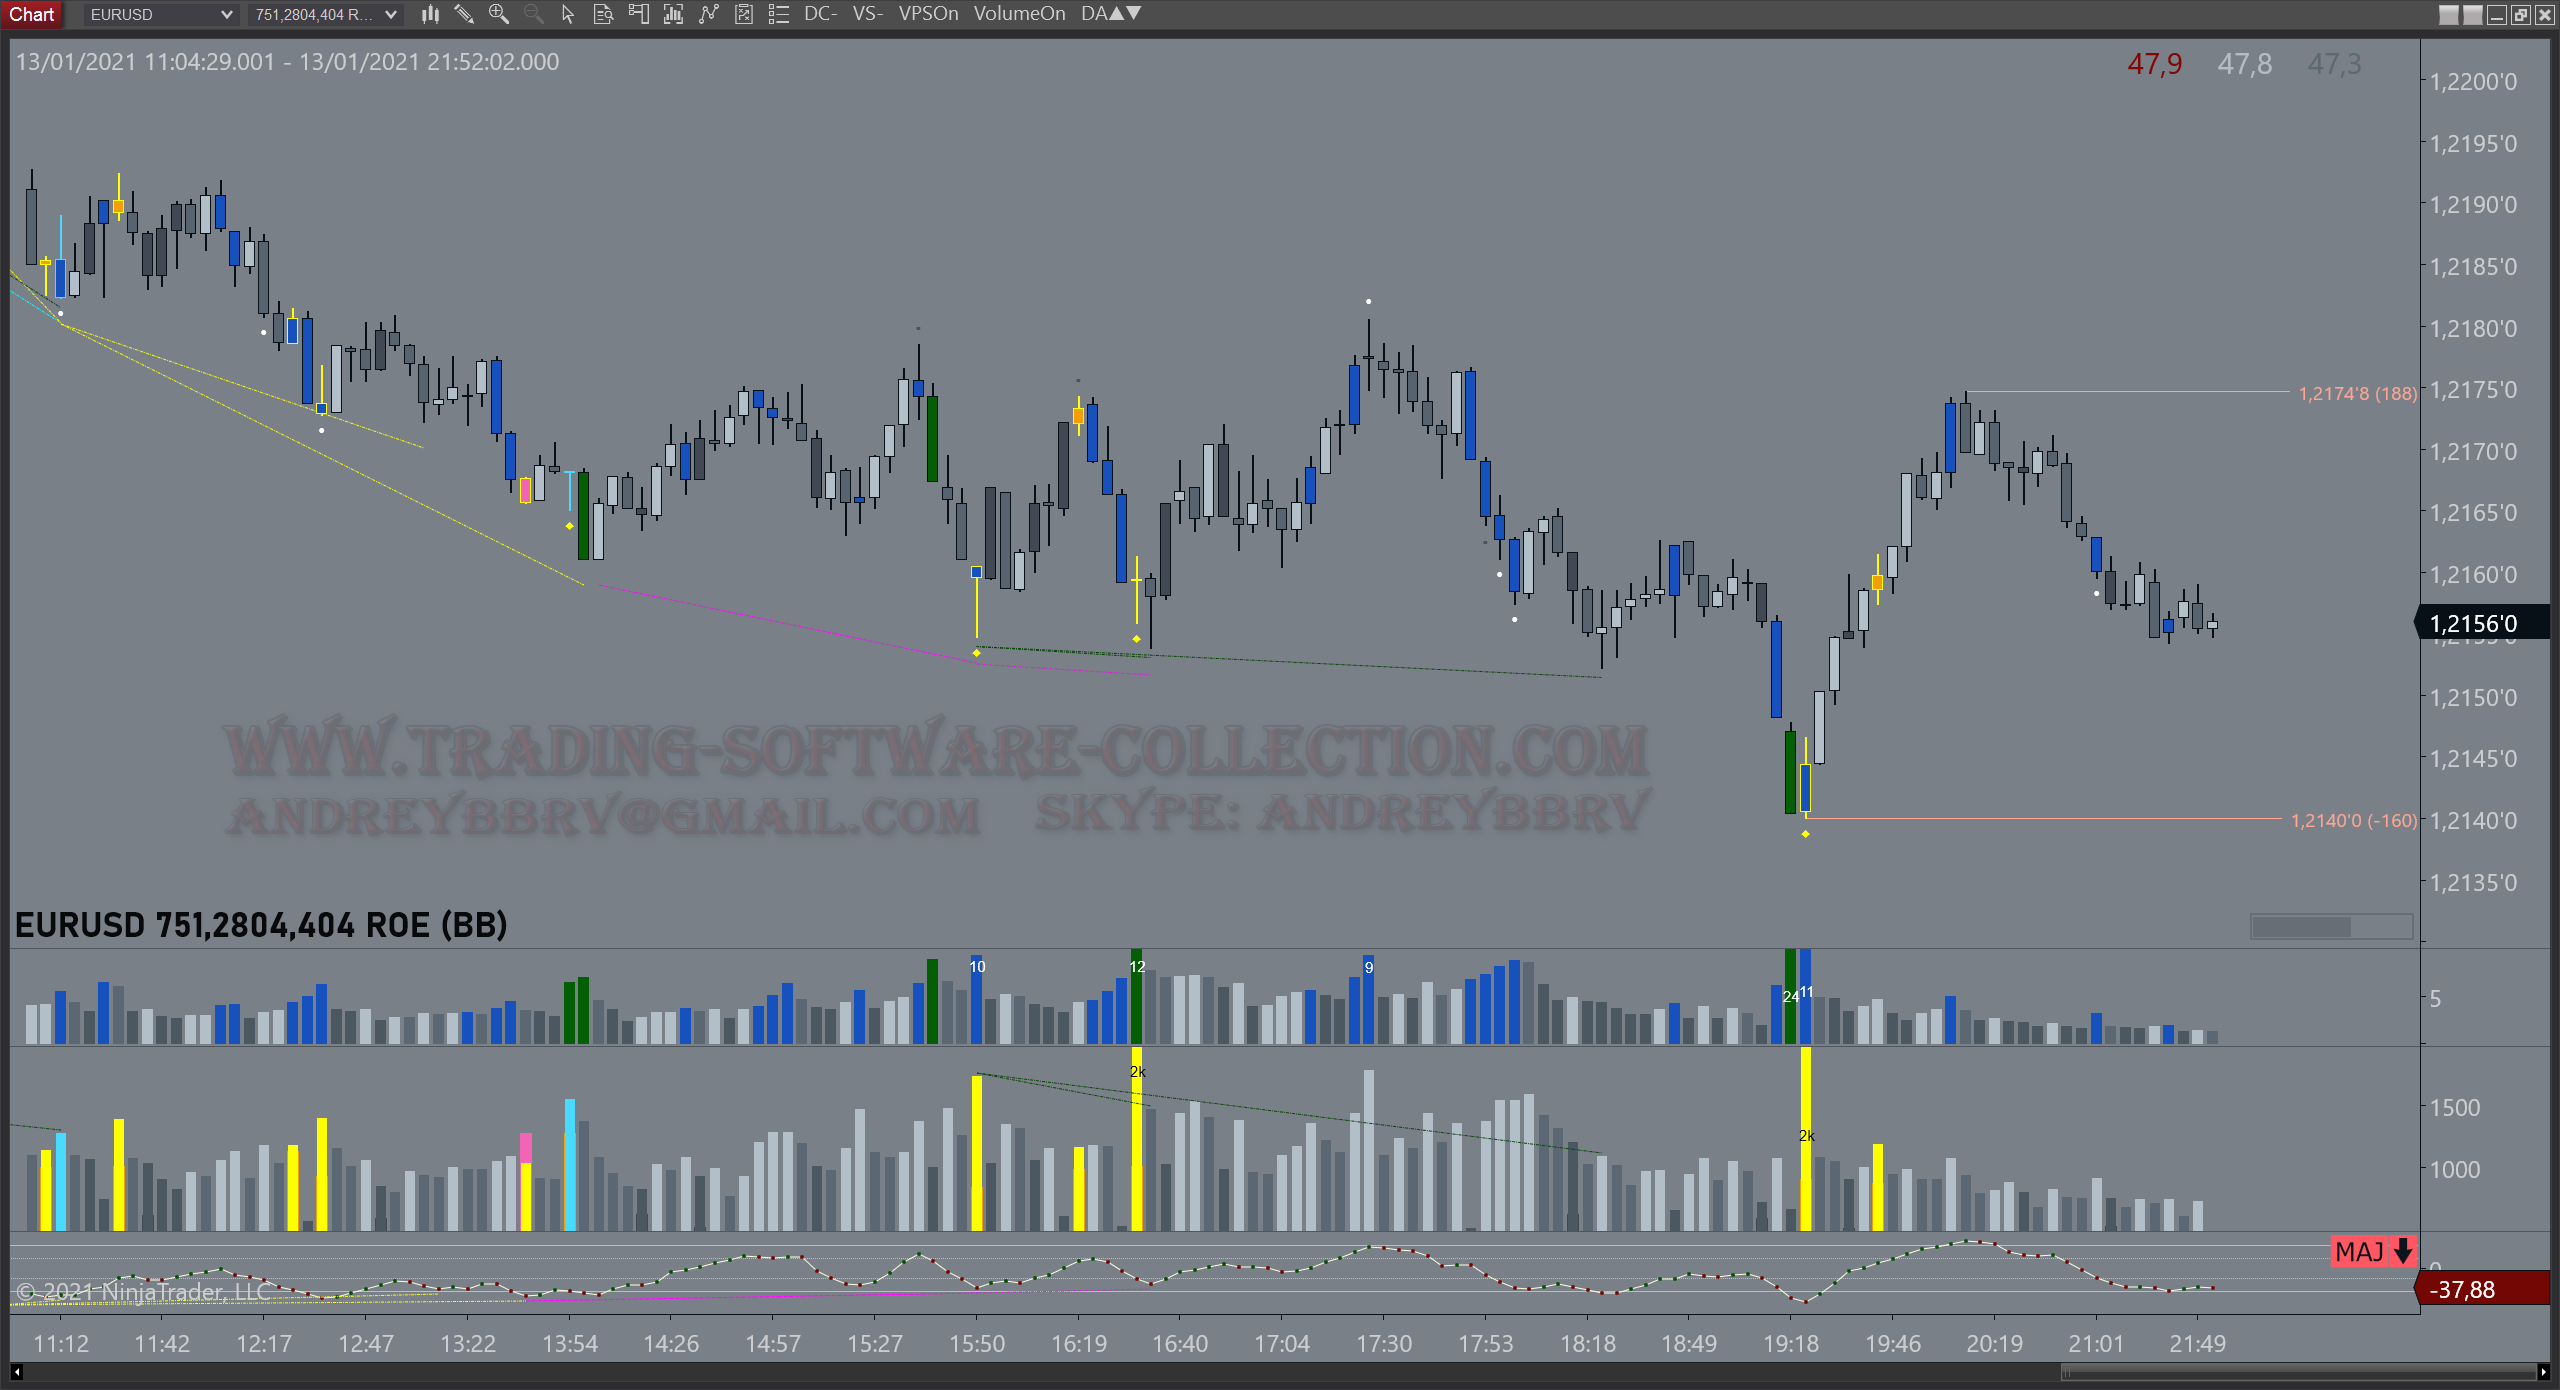Select the cursor pointer tool icon
Viewport: 2560px width, 1390px height.
click(568, 14)
